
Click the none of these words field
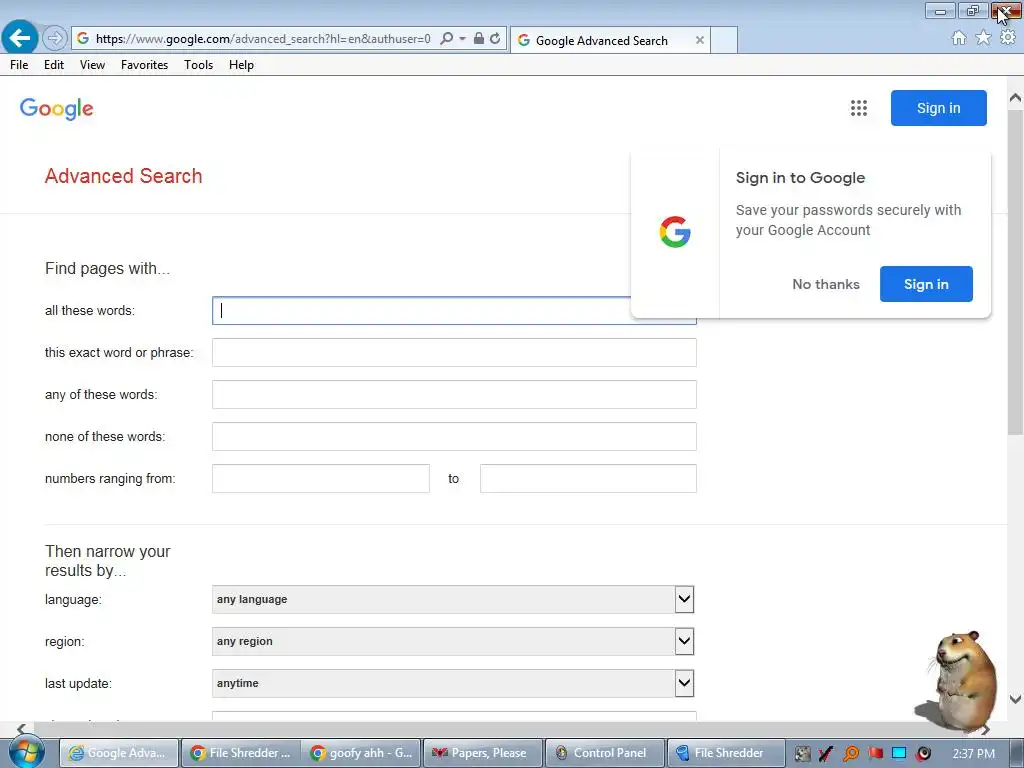coord(454,436)
